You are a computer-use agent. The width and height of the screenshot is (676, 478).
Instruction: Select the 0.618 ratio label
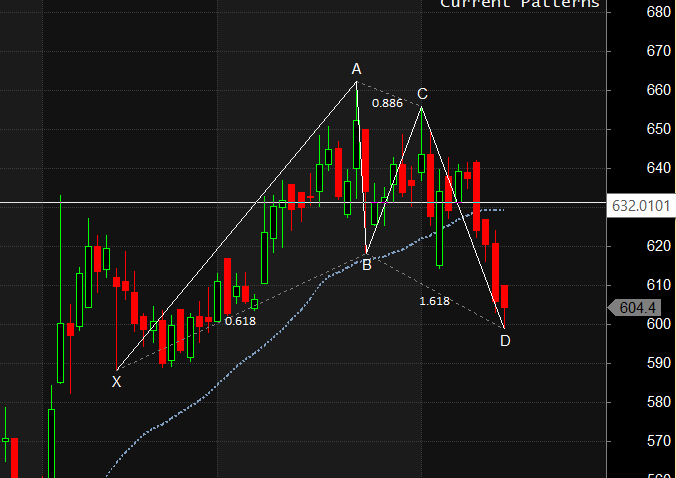pyautogui.click(x=240, y=321)
